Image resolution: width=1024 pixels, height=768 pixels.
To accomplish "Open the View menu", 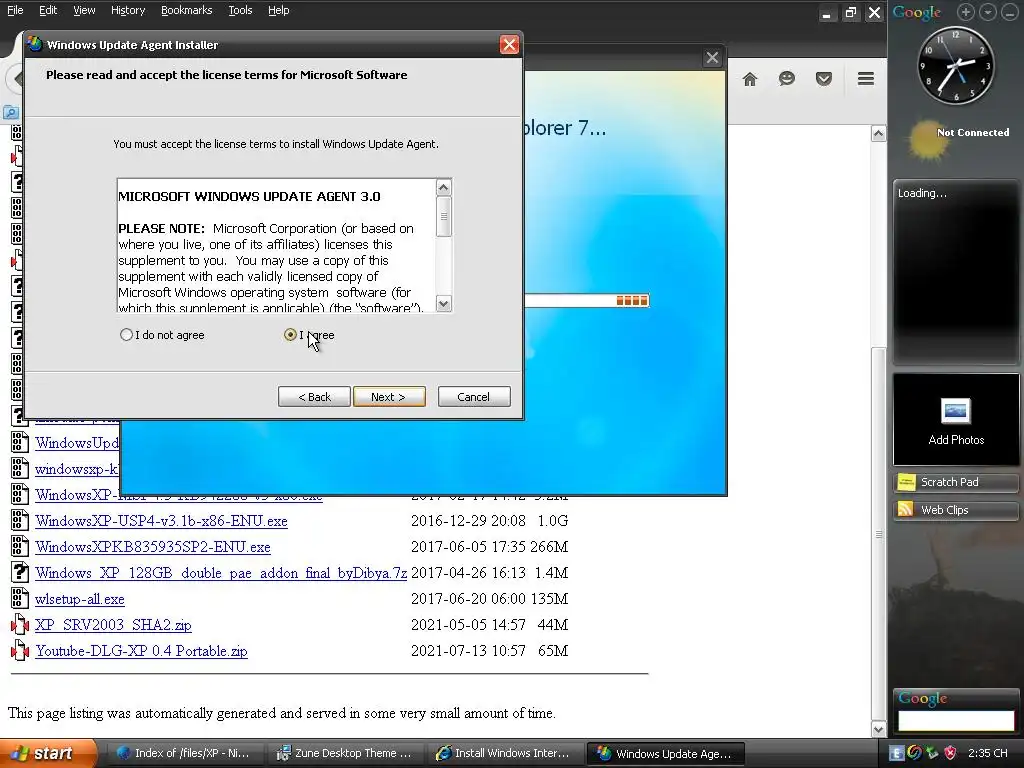I will [x=84, y=10].
